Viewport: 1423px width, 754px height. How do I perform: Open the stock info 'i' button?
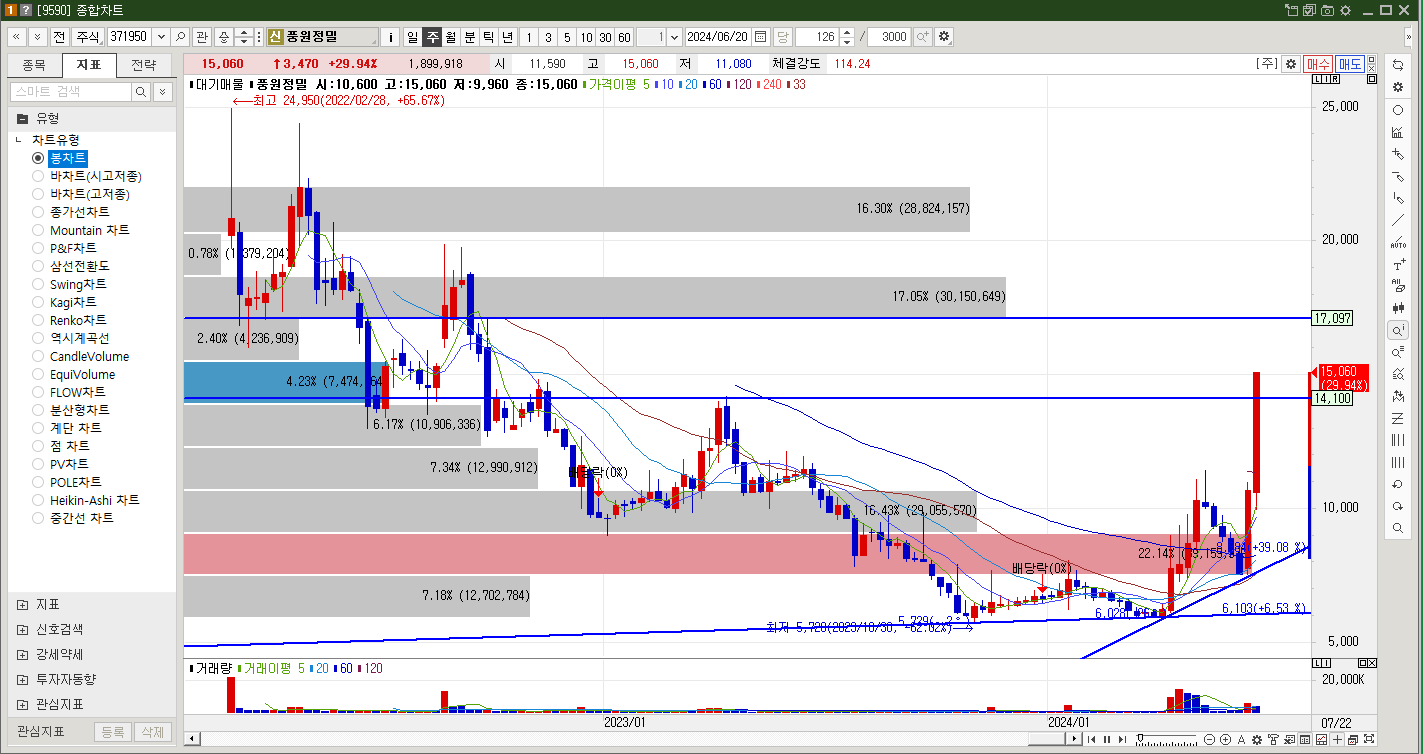click(x=389, y=36)
